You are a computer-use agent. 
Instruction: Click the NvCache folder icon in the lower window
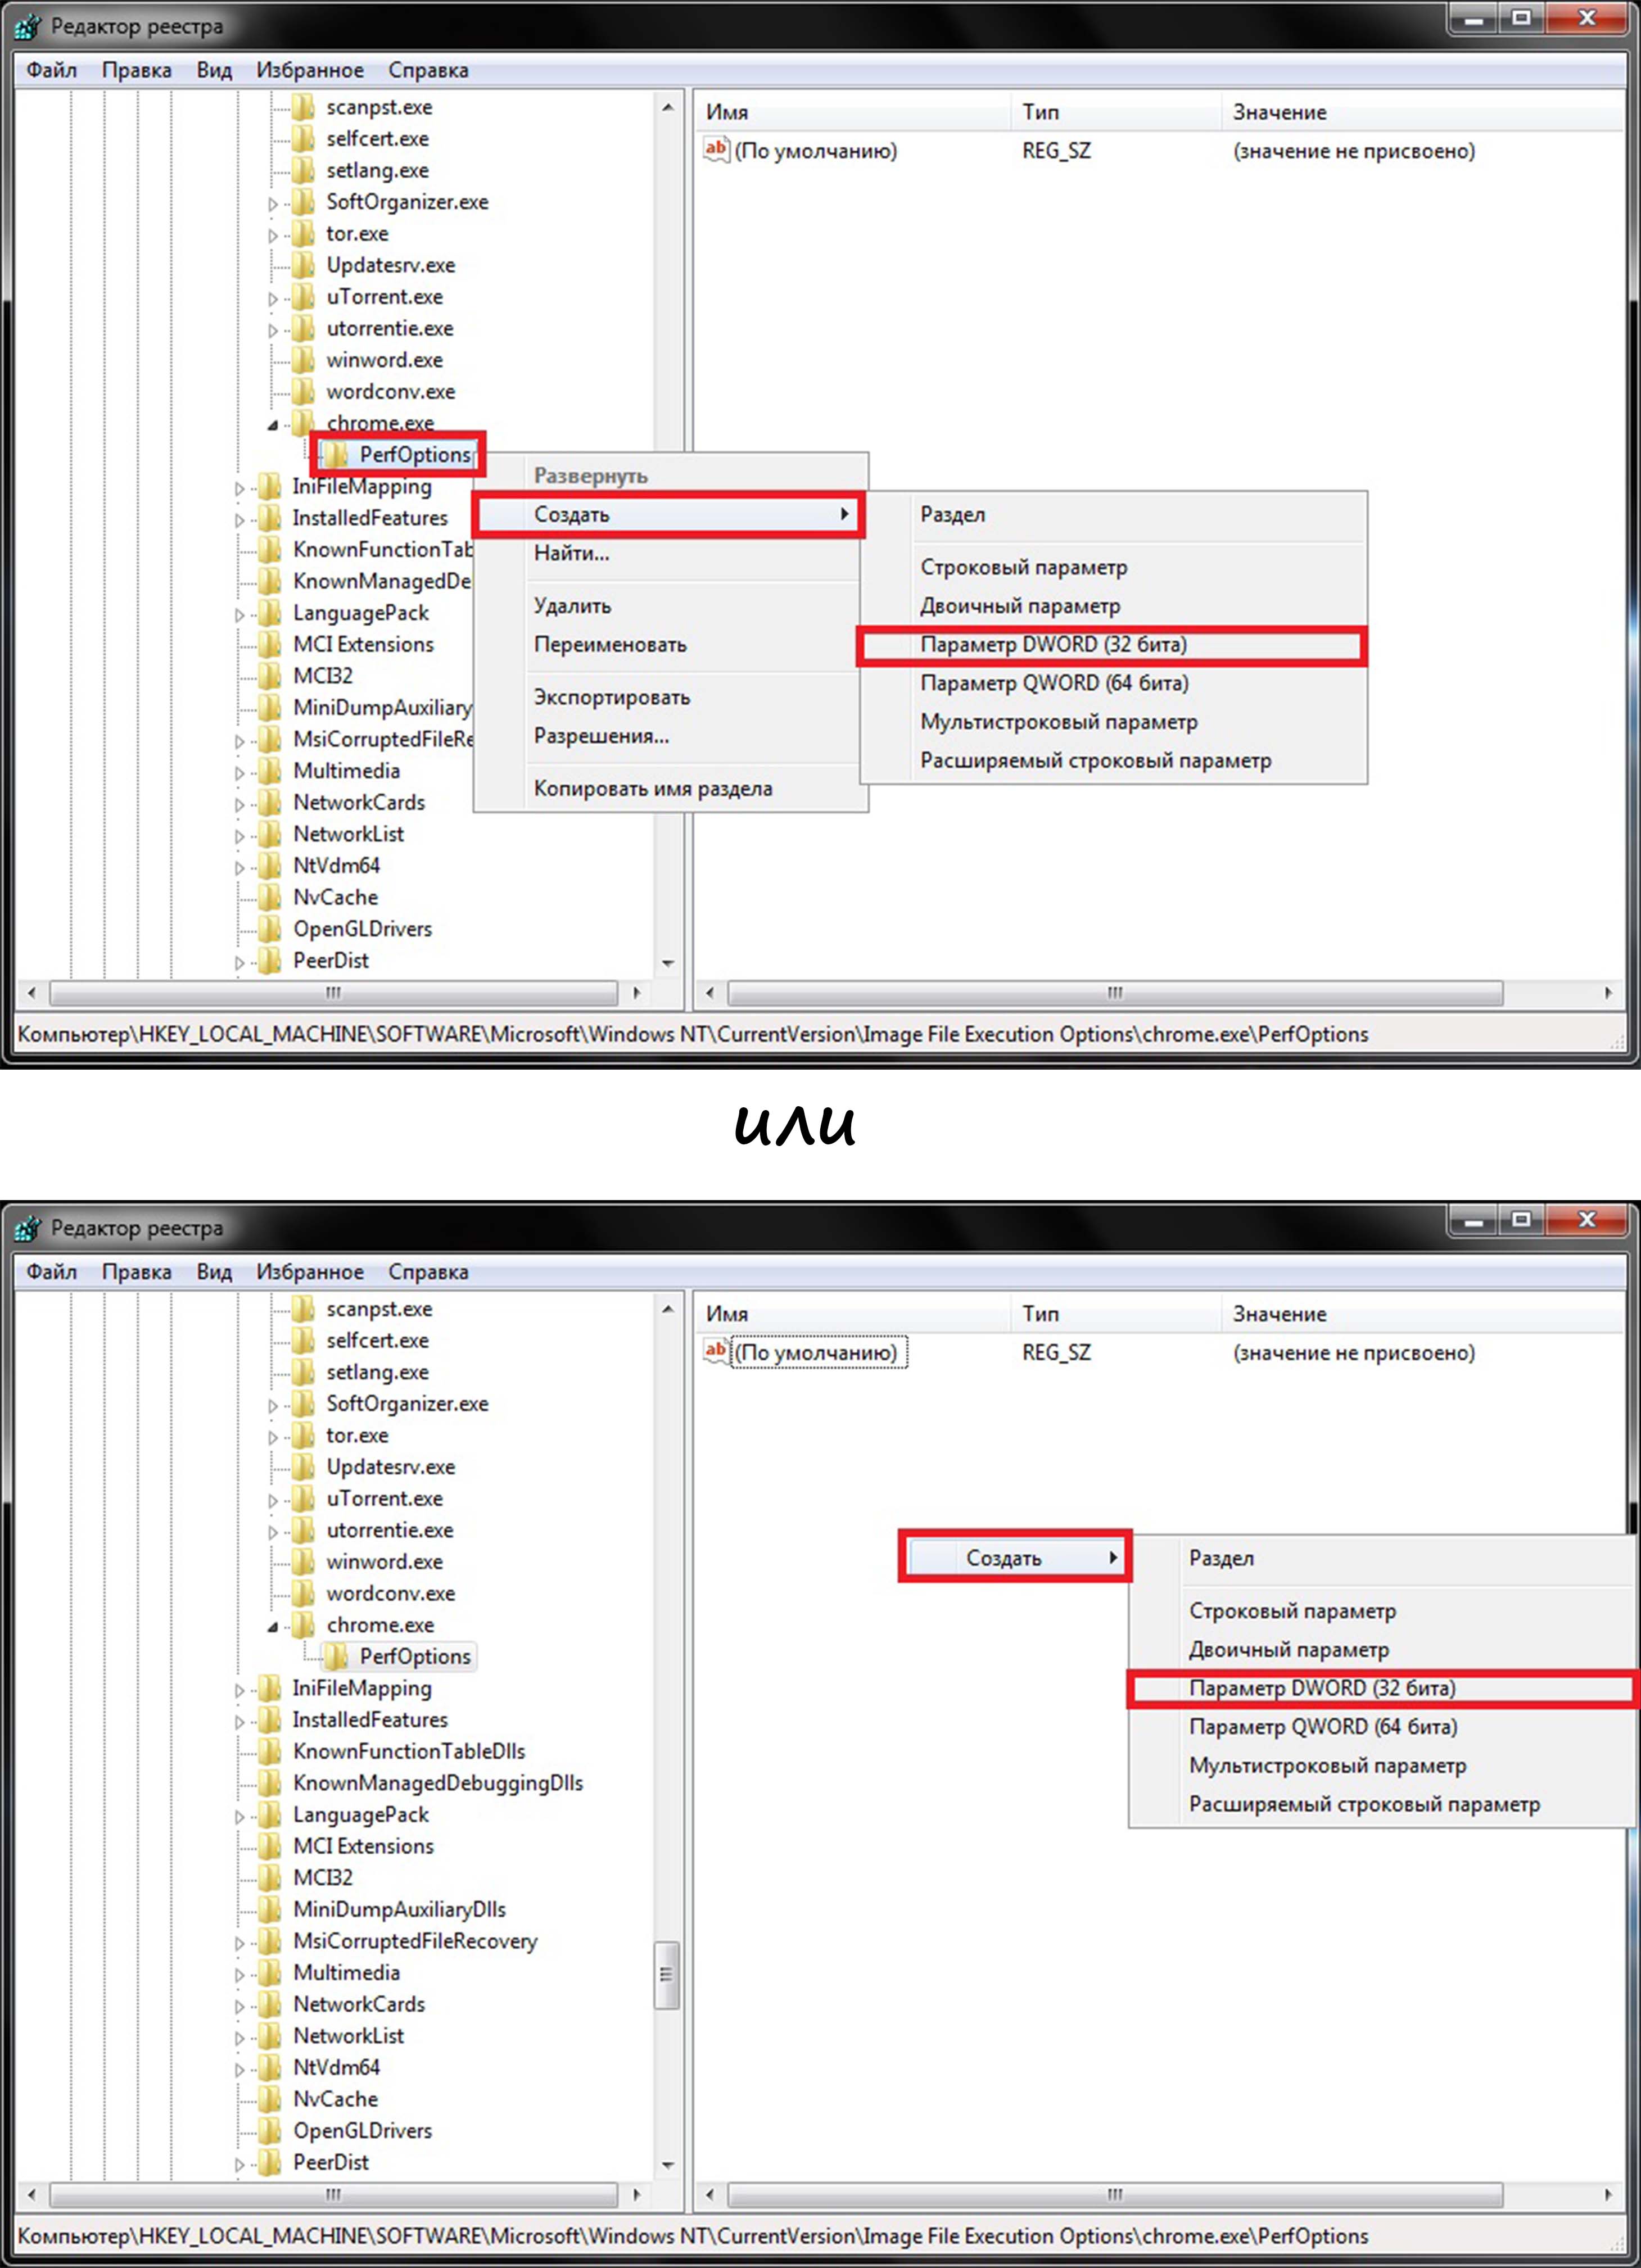pyautogui.click(x=270, y=2099)
